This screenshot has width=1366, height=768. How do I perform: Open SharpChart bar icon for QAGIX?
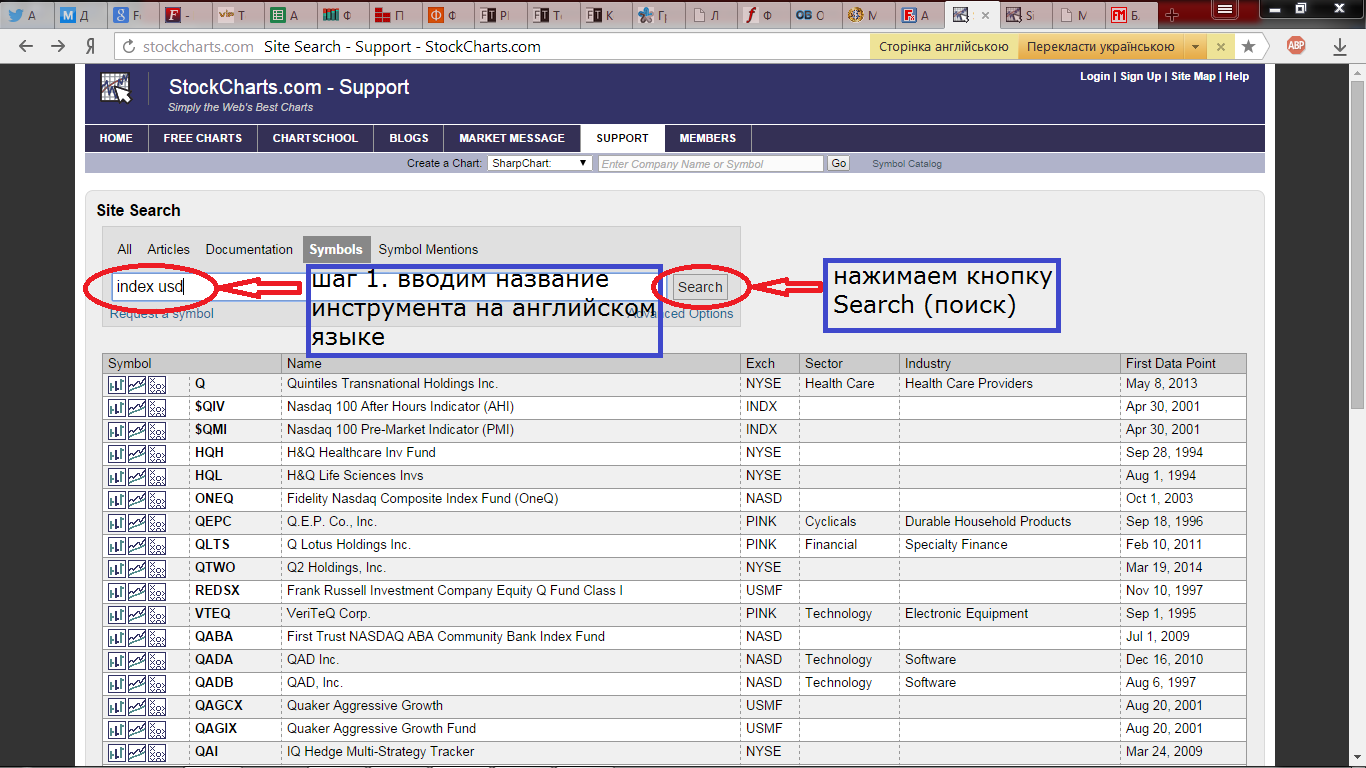pos(116,729)
